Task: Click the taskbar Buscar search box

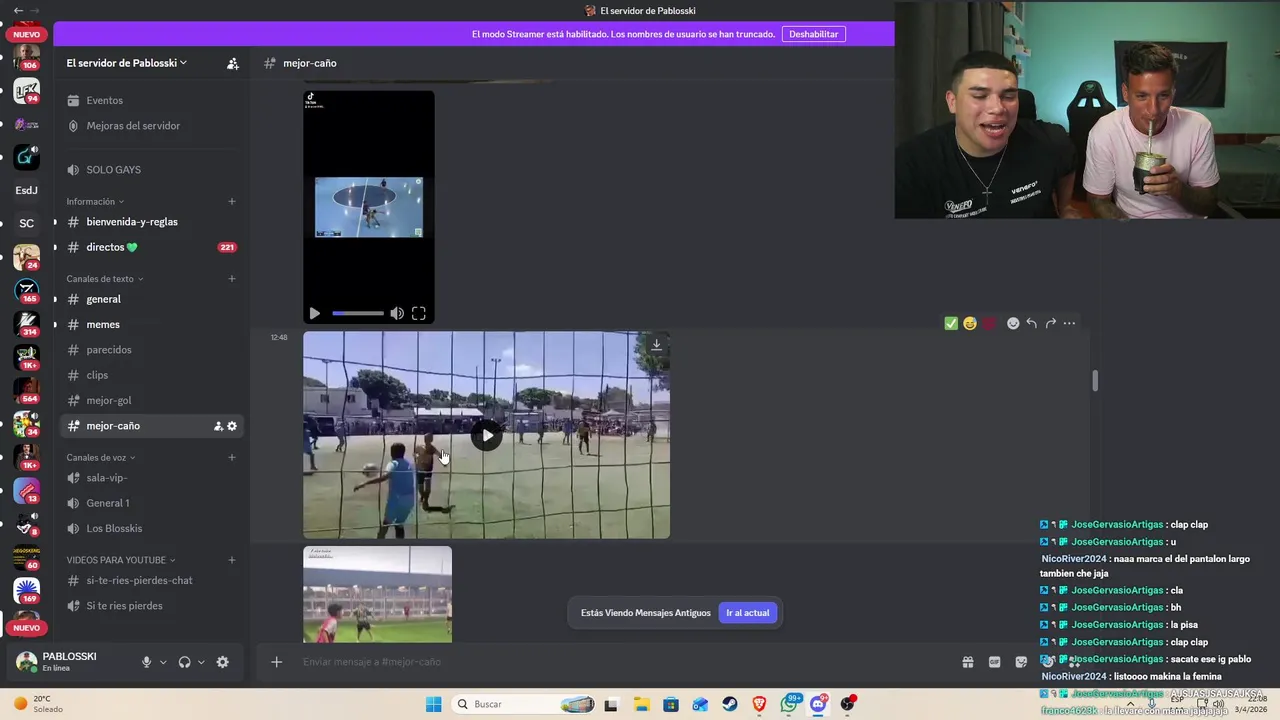Action: point(523,704)
